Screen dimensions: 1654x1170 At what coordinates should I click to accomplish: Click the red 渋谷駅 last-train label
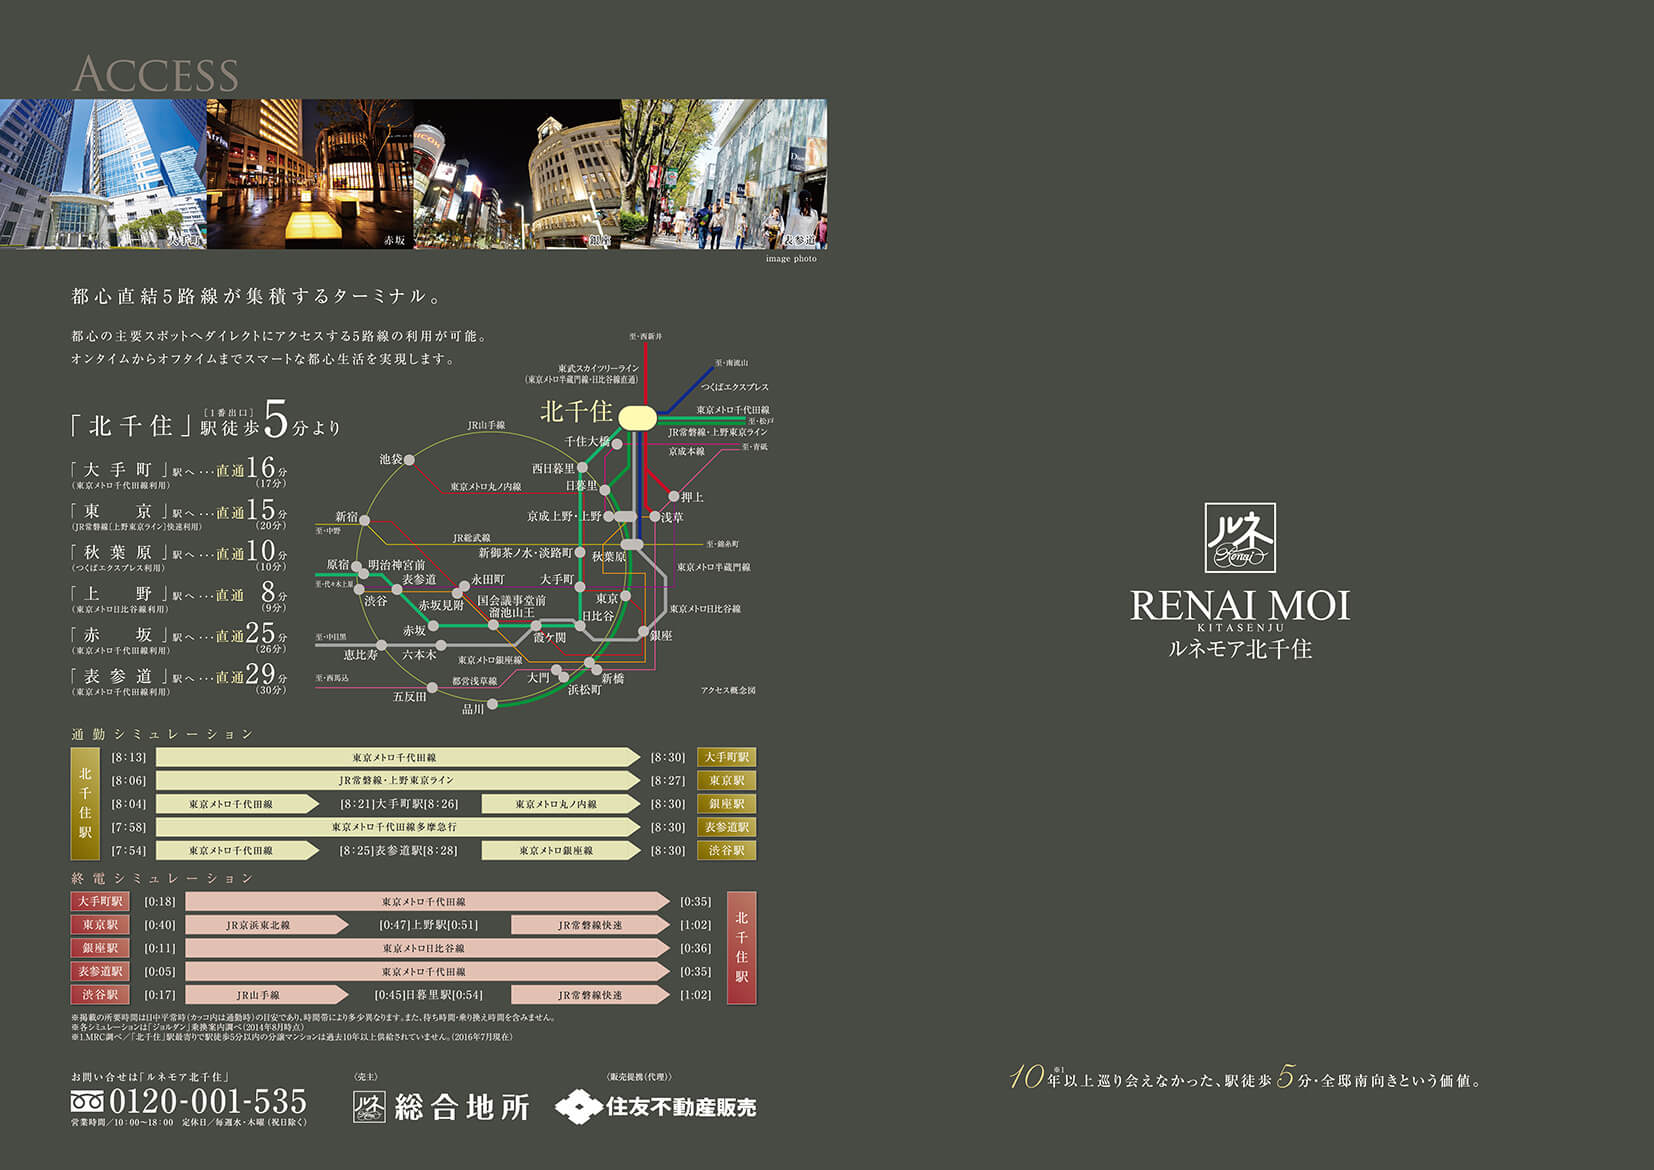(x=100, y=995)
